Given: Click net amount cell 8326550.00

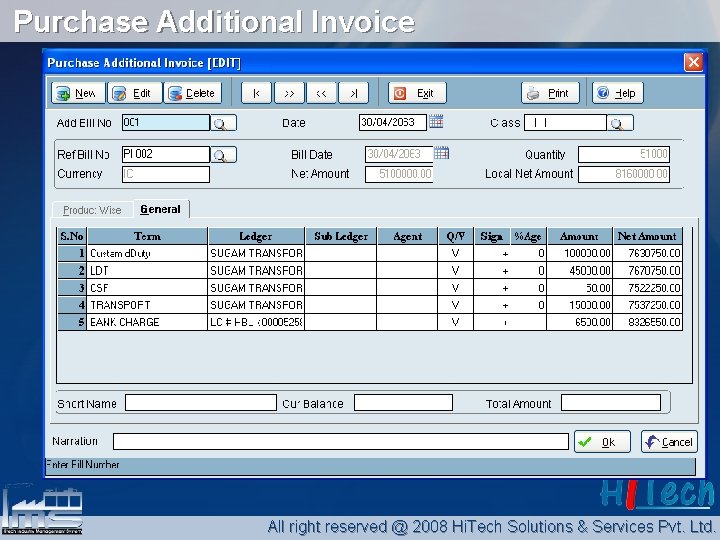Looking at the screenshot, I should (647, 322).
